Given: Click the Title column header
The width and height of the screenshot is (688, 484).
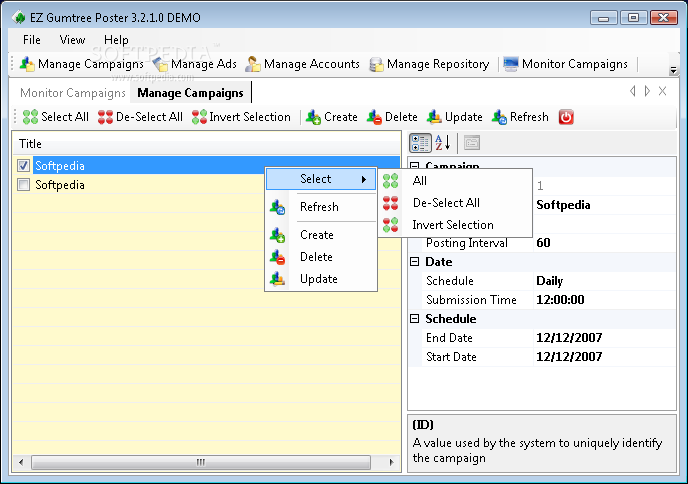Looking at the screenshot, I should tap(206, 144).
